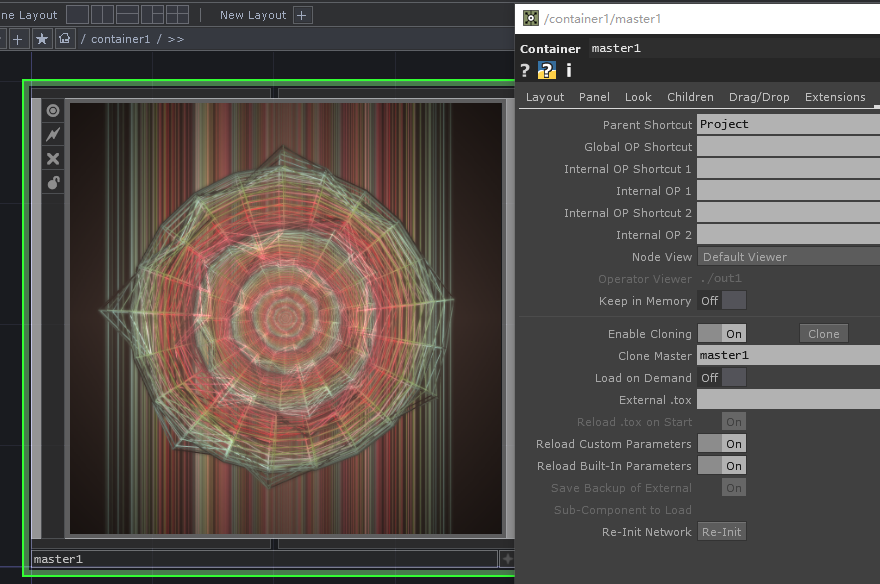Click the Python help icon in parameter dialog
This screenshot has height=584, width=880.
(x=545, y=70)
